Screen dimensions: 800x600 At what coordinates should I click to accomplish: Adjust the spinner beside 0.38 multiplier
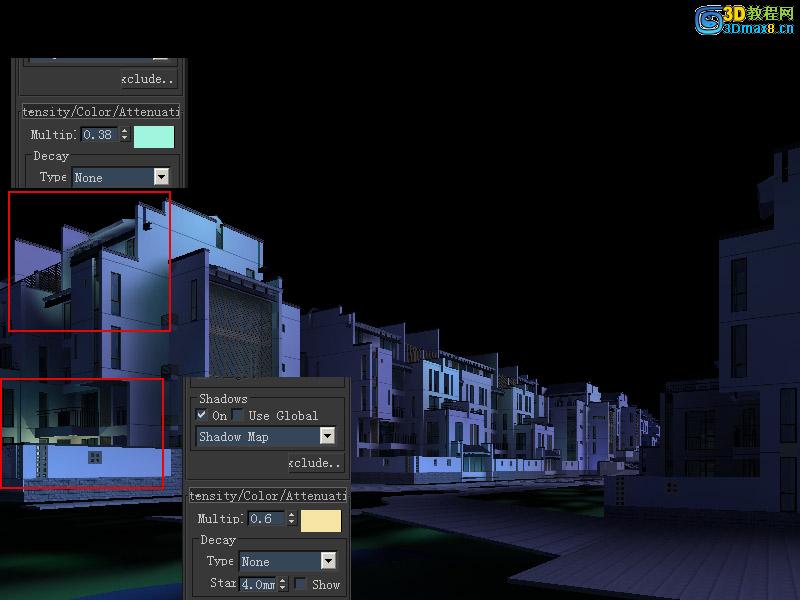point(124,135)
